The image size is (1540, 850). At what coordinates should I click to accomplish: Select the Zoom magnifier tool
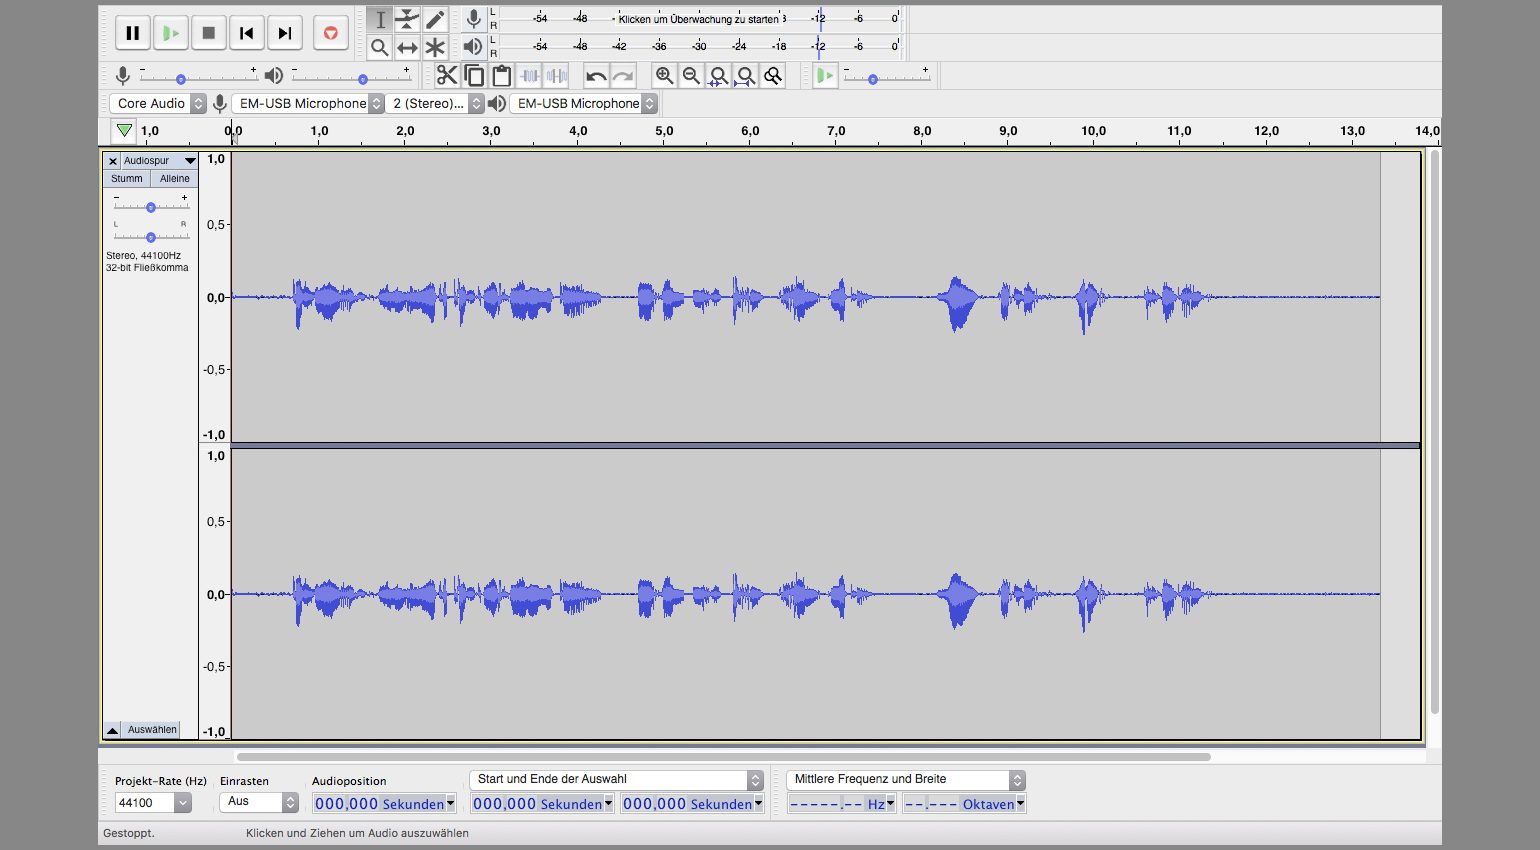point(380,47)
